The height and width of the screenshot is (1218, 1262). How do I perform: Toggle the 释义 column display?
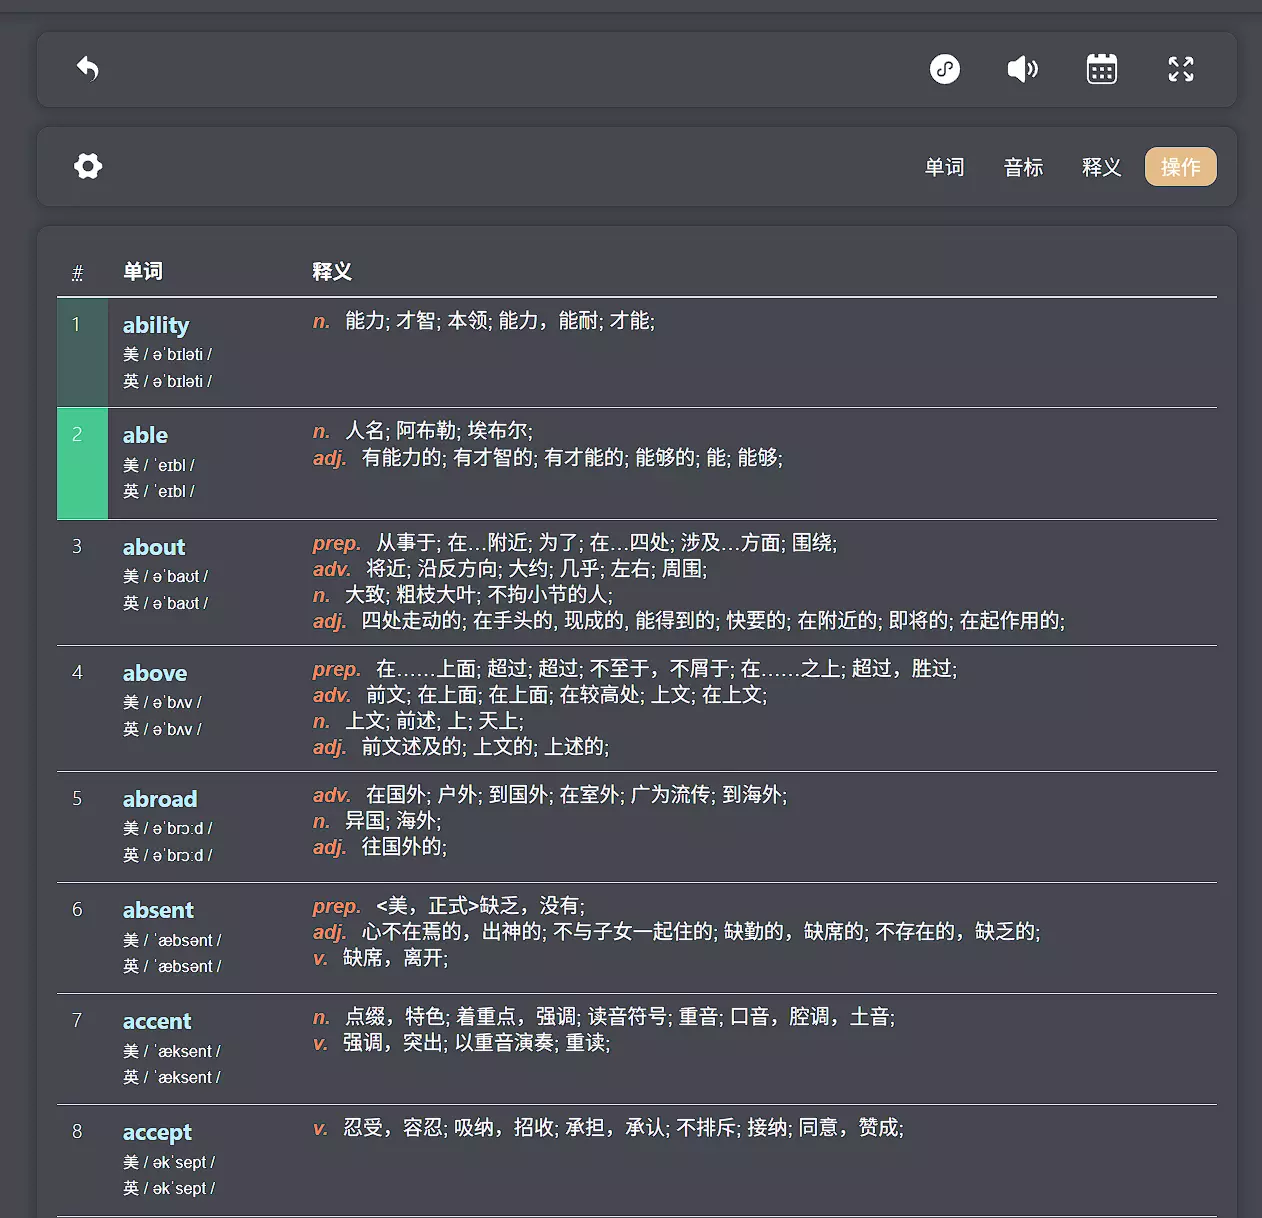click(x=1101, y=167)
